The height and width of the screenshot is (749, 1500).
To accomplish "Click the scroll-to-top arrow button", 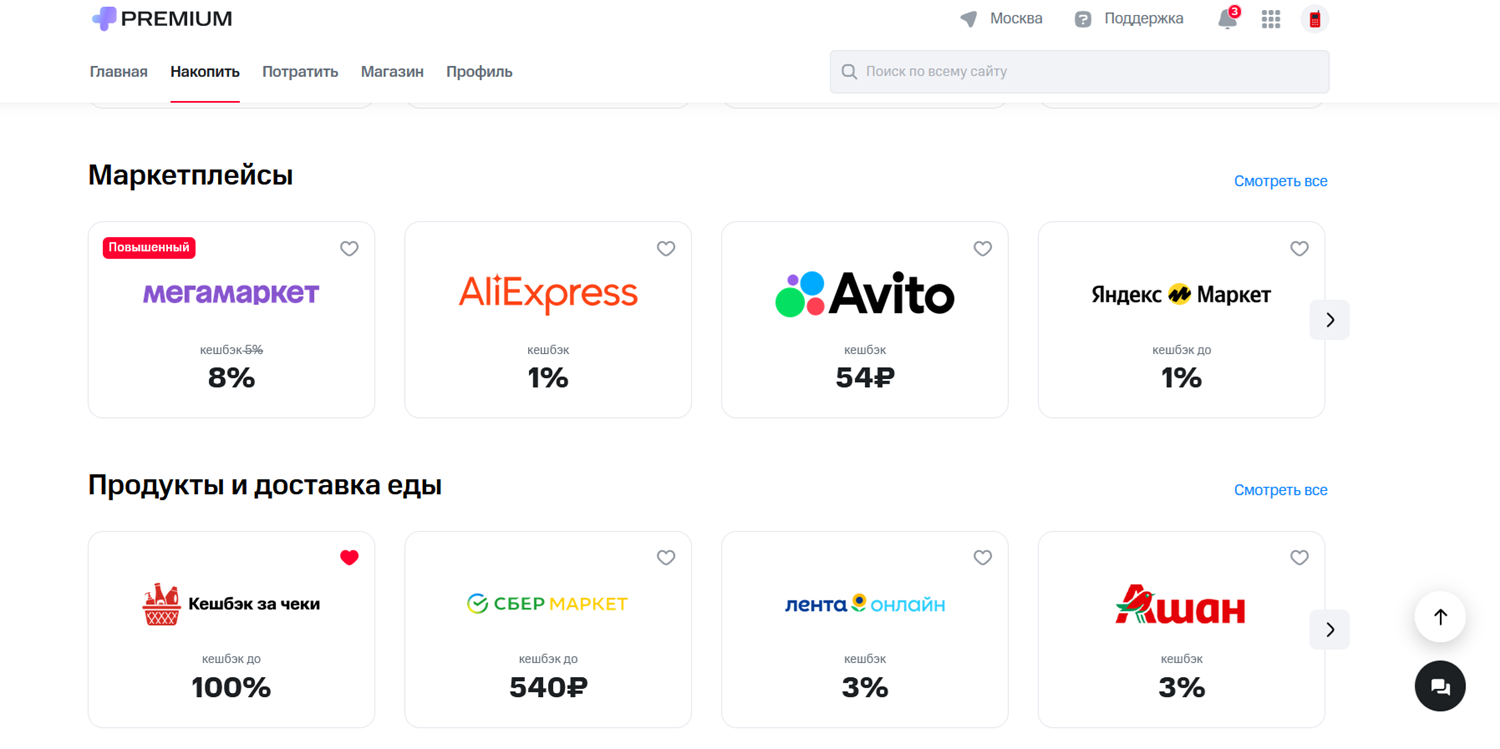I will coord(1440,617).
